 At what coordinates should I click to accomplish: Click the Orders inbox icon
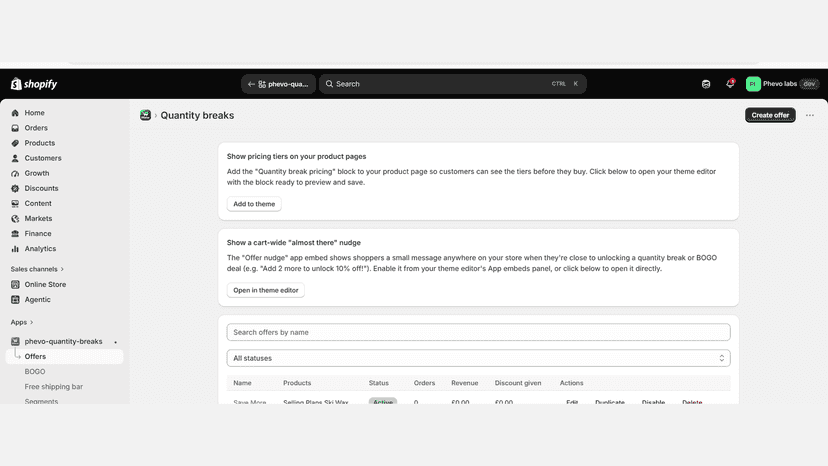pyautogui.click(x=15, y=128)
